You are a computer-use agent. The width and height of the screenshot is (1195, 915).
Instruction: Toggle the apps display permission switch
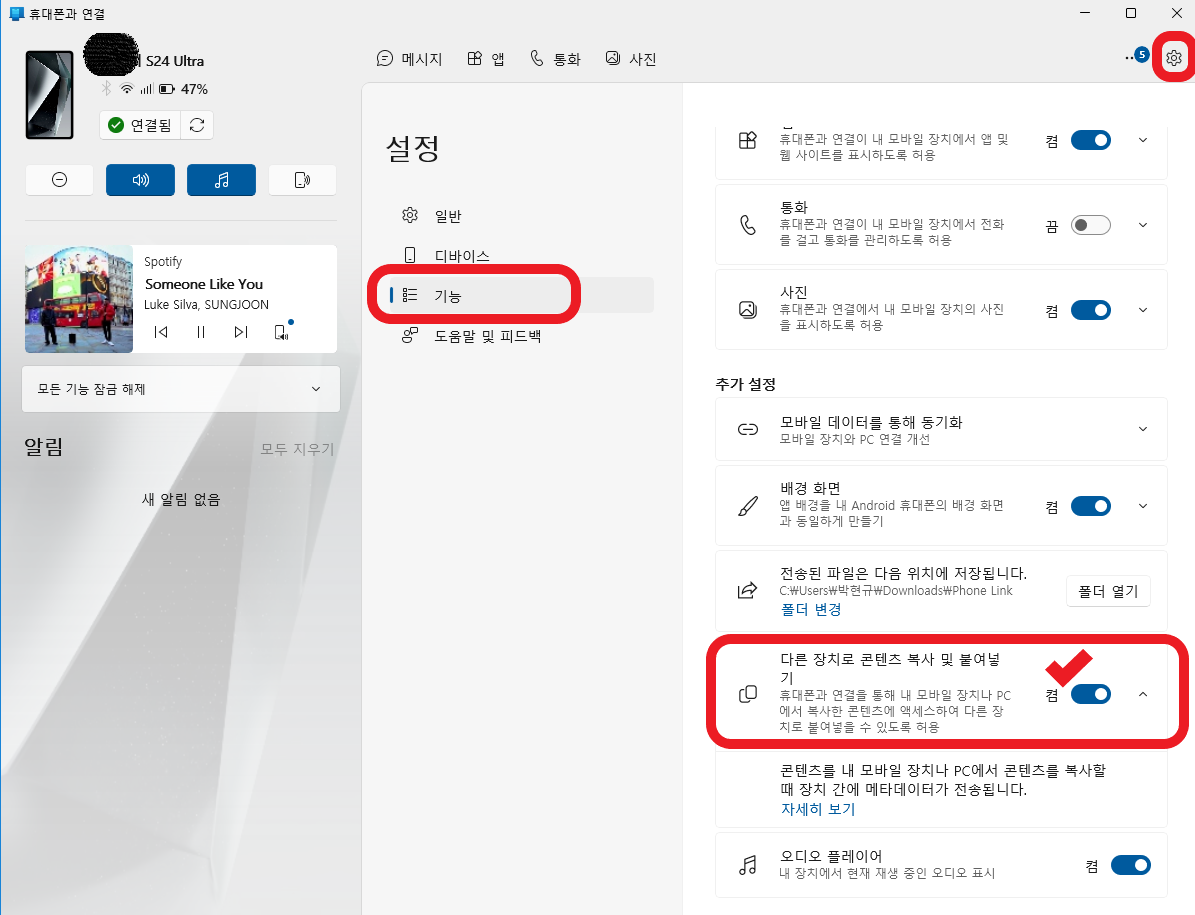click(1091, 140)
